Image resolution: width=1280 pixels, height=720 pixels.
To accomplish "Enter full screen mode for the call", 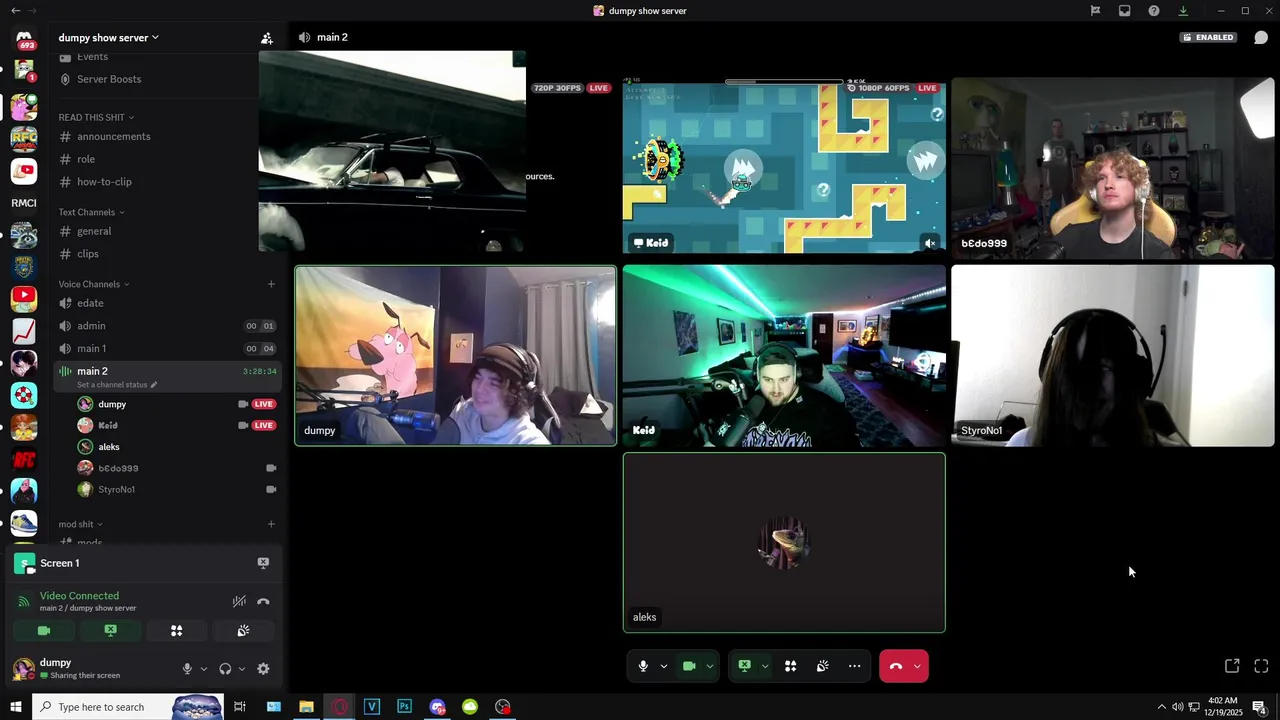I will [x=1261, y=666].
